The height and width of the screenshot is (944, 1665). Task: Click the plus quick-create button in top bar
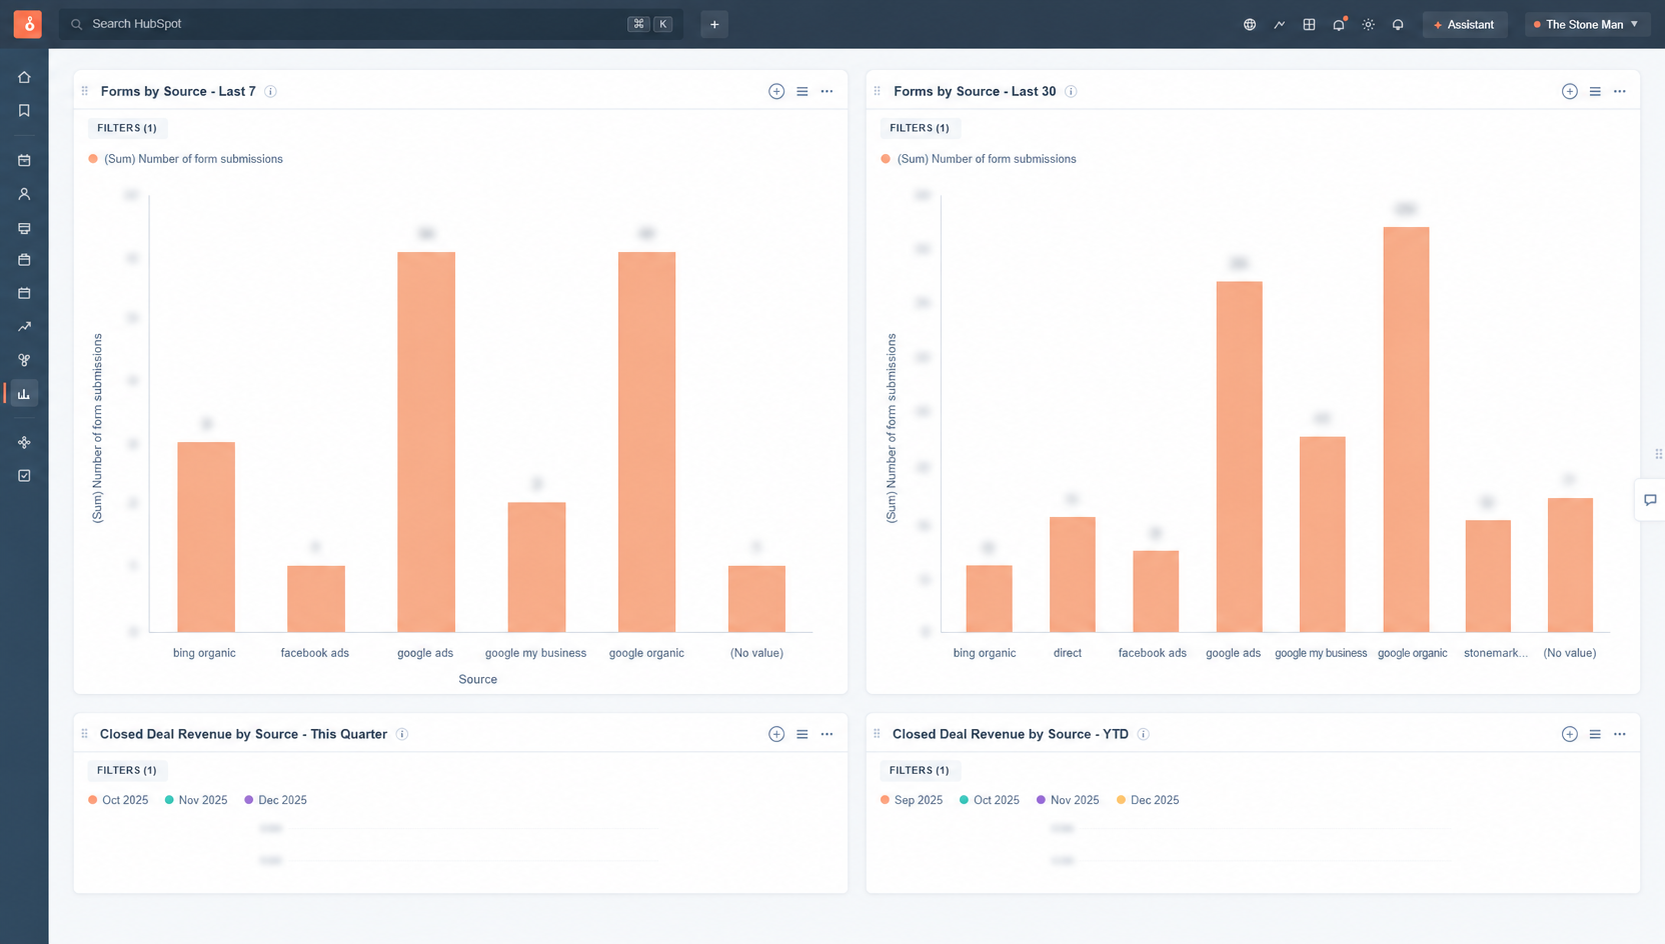pos(714,25)
